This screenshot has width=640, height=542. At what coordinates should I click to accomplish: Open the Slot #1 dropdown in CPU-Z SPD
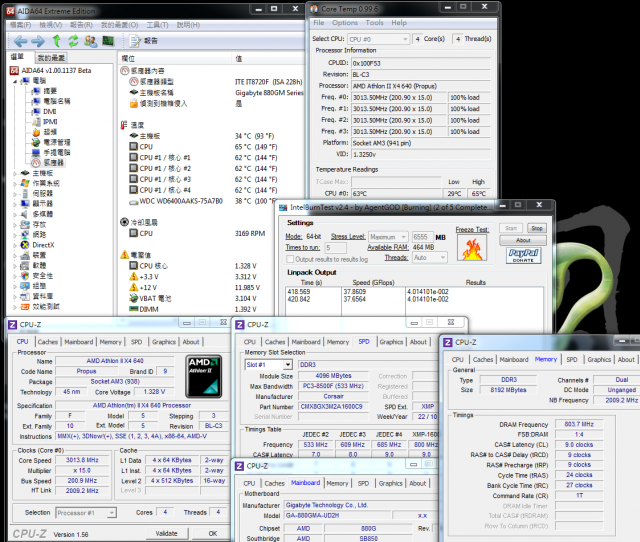(269, 364)
